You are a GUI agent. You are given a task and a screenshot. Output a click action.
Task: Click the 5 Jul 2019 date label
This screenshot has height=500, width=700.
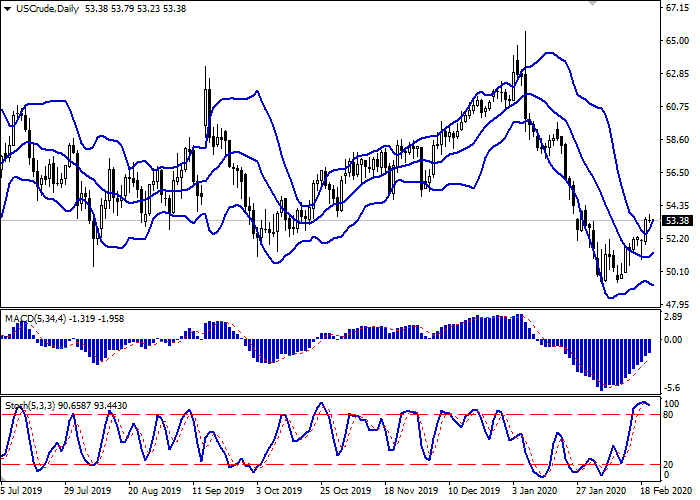point(22,492)
